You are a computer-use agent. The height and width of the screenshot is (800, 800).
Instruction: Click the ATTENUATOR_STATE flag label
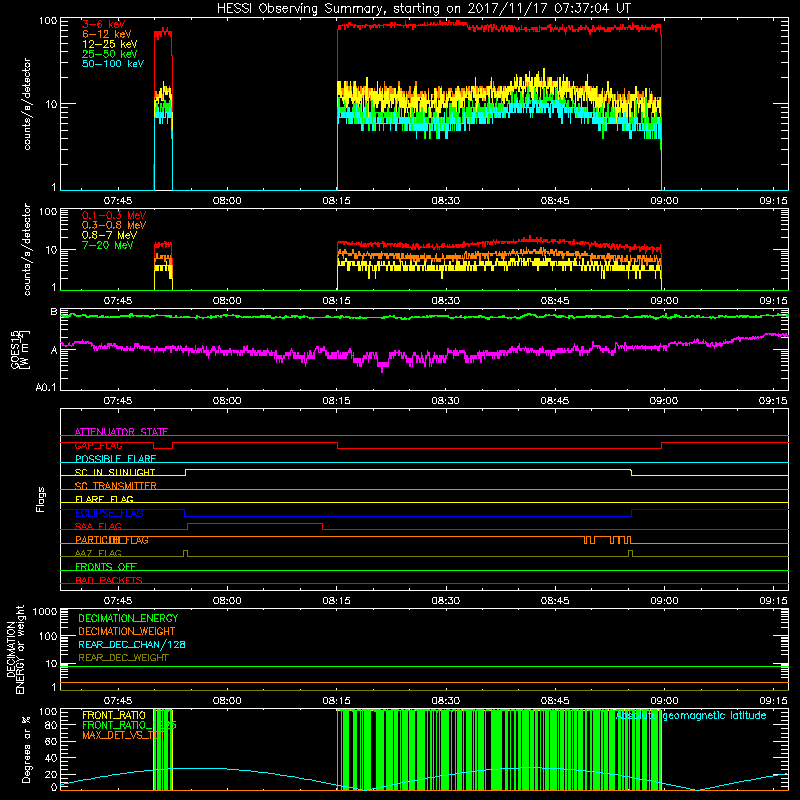point(121,432)
